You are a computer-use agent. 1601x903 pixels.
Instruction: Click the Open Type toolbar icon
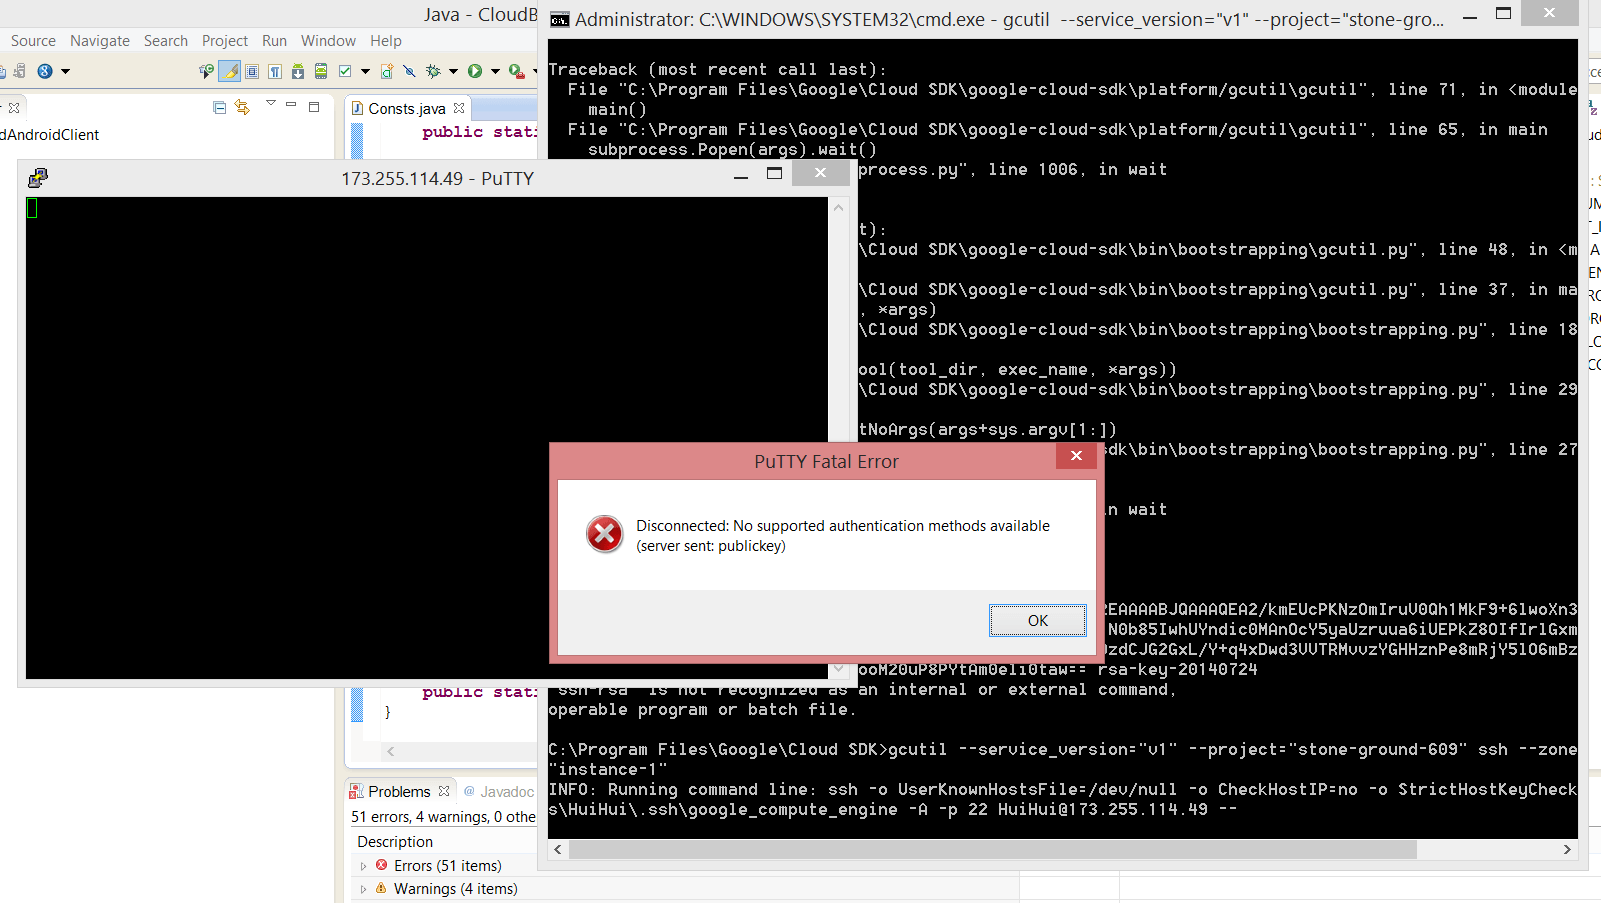coord(206,71)
